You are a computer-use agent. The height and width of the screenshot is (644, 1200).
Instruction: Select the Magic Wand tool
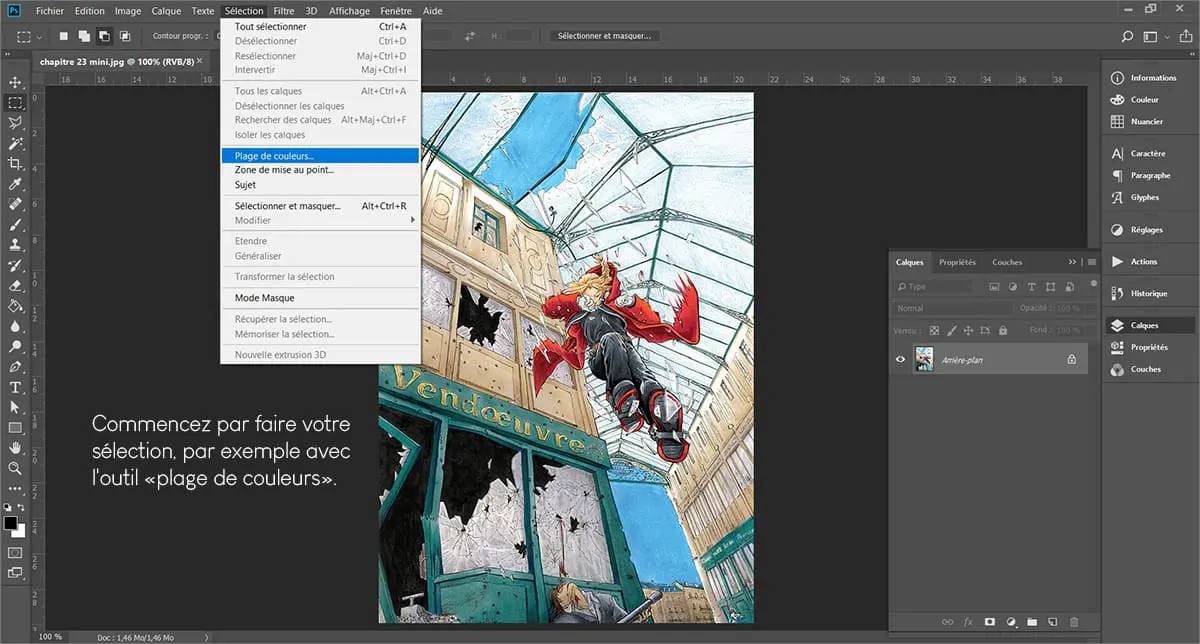click(15, 143)
